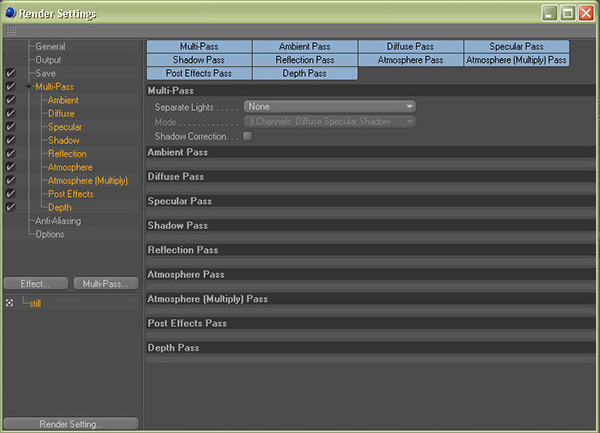Switch to the Ambient Pass tab
The image size is (600, 433).
coord(304,47)
